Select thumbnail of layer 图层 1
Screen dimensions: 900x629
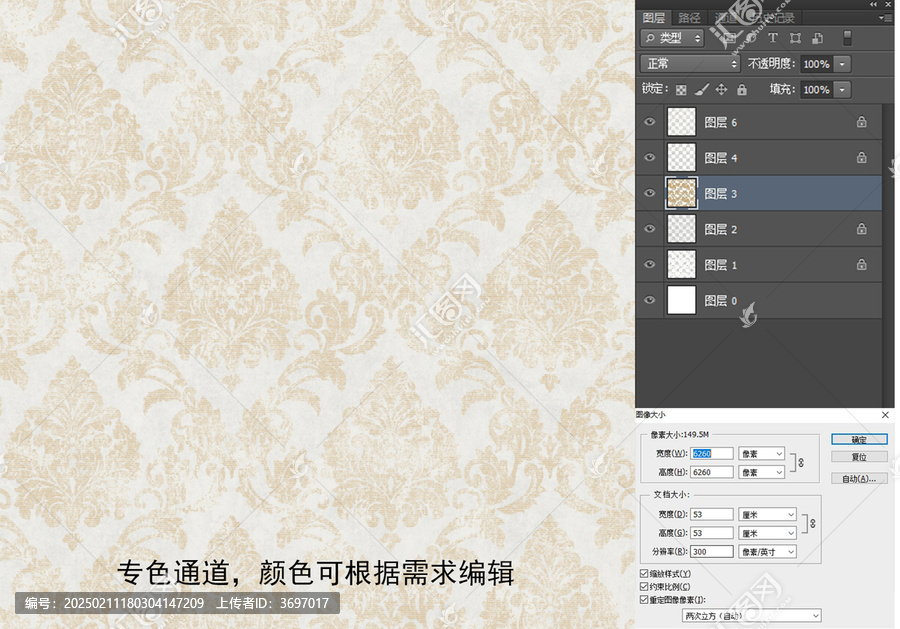(681, 264)
